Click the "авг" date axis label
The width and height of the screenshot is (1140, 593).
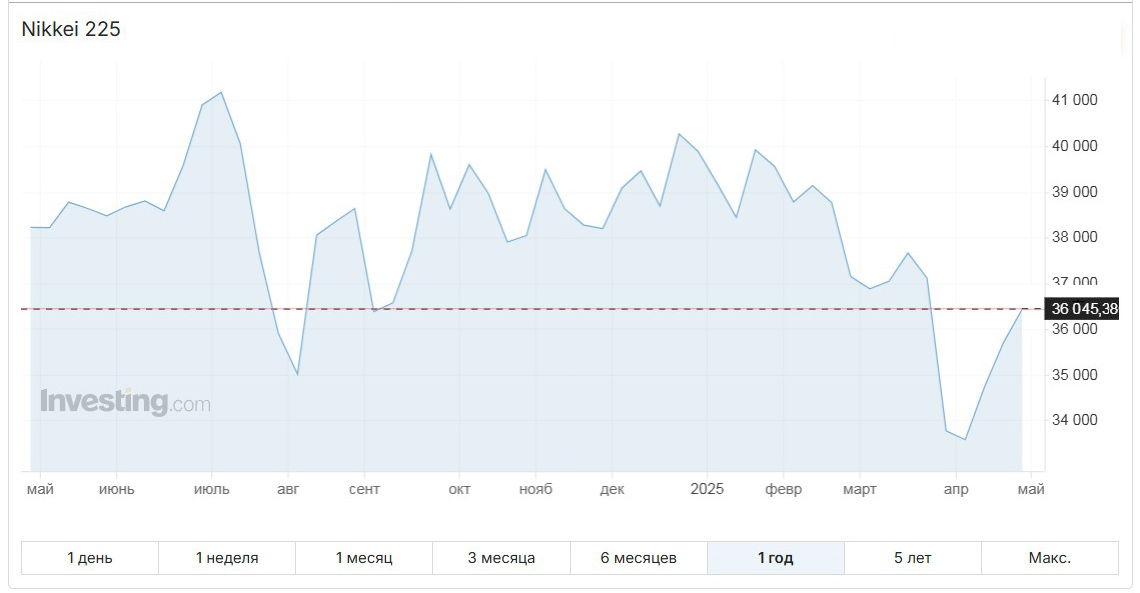point(288,489)
